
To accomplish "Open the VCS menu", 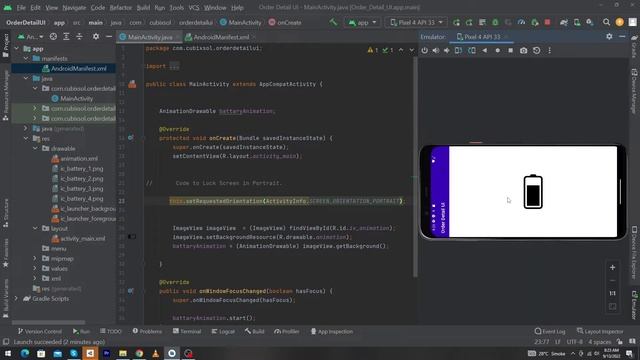I will [194, 7].
